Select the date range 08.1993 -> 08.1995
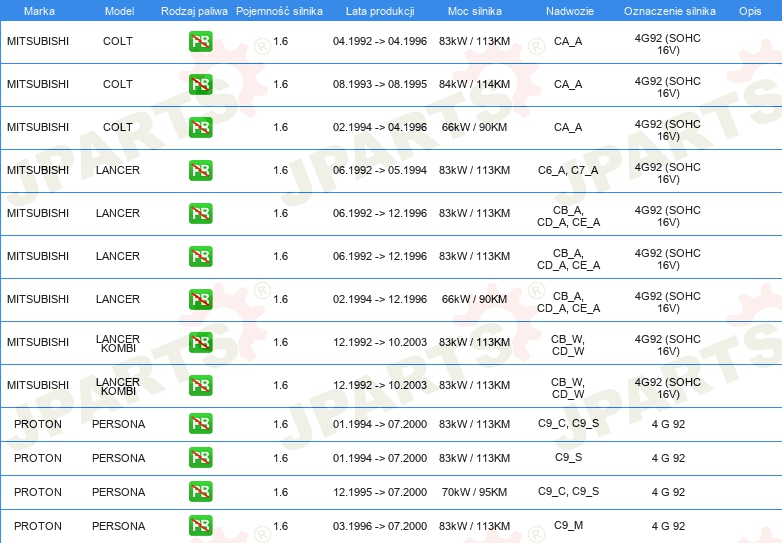Screen dimensions: 782x543 380,84
